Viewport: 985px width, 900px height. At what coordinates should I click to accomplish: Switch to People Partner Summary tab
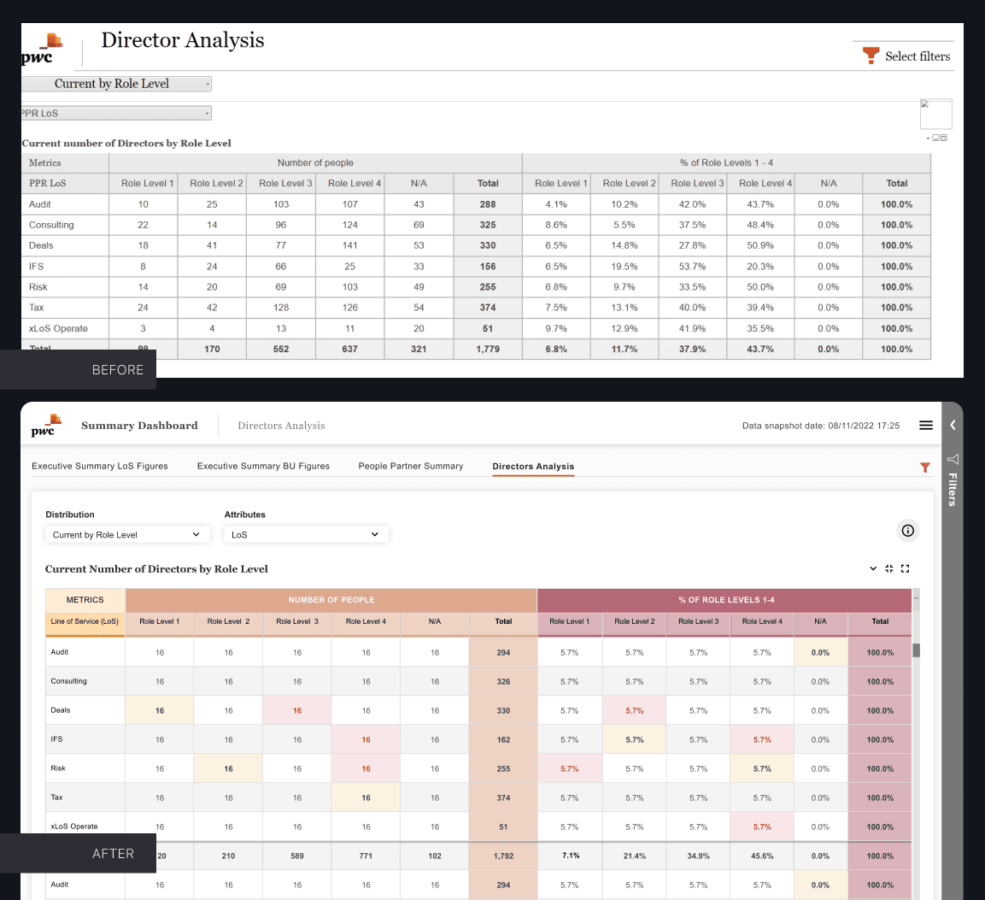pyautogui.click(x=411, y=466)
